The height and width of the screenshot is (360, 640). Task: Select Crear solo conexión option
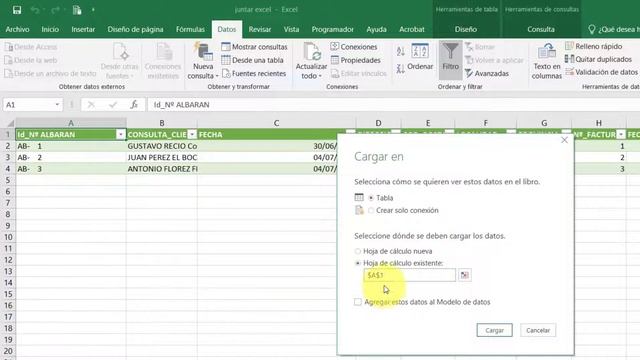pyautogui.click(x=371, y=211)
